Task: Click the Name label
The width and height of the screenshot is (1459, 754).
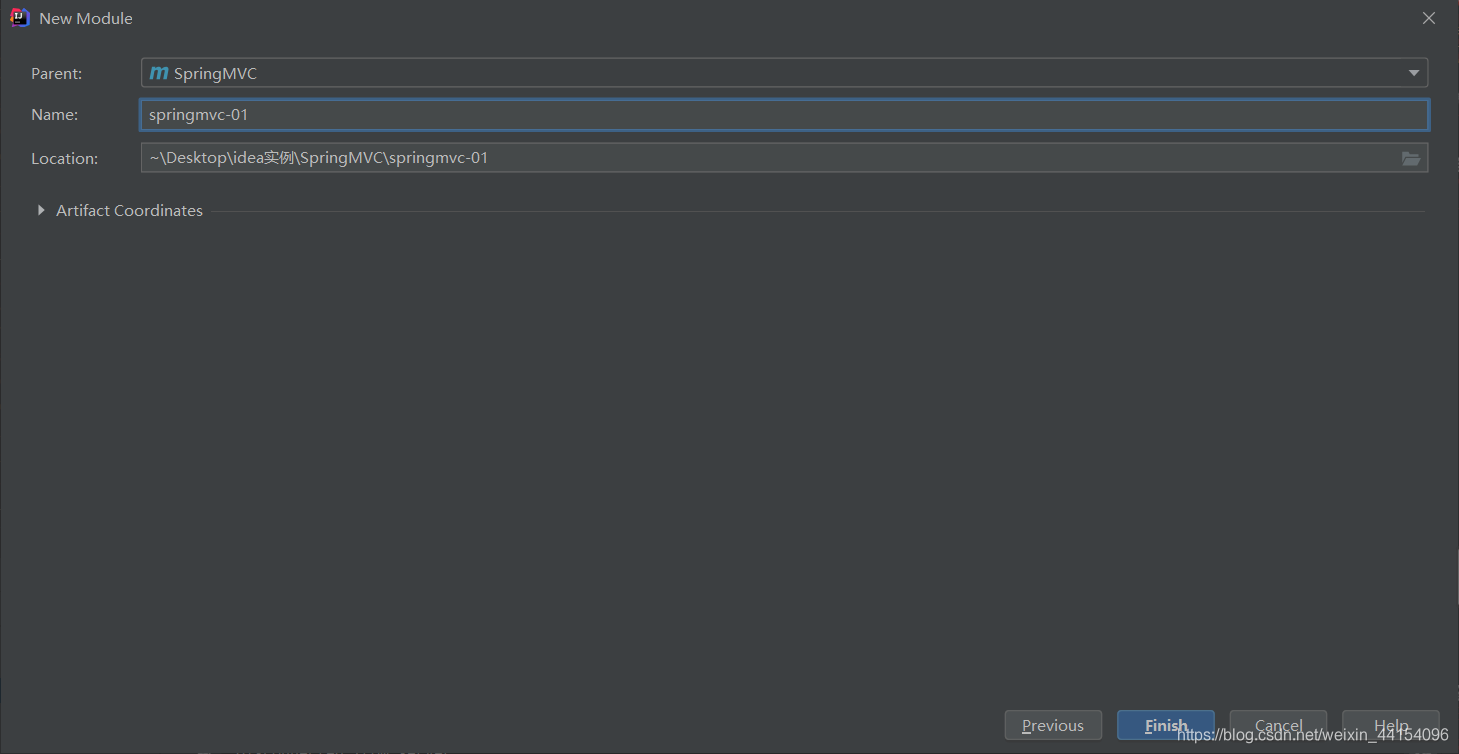Action: (54, 115)
